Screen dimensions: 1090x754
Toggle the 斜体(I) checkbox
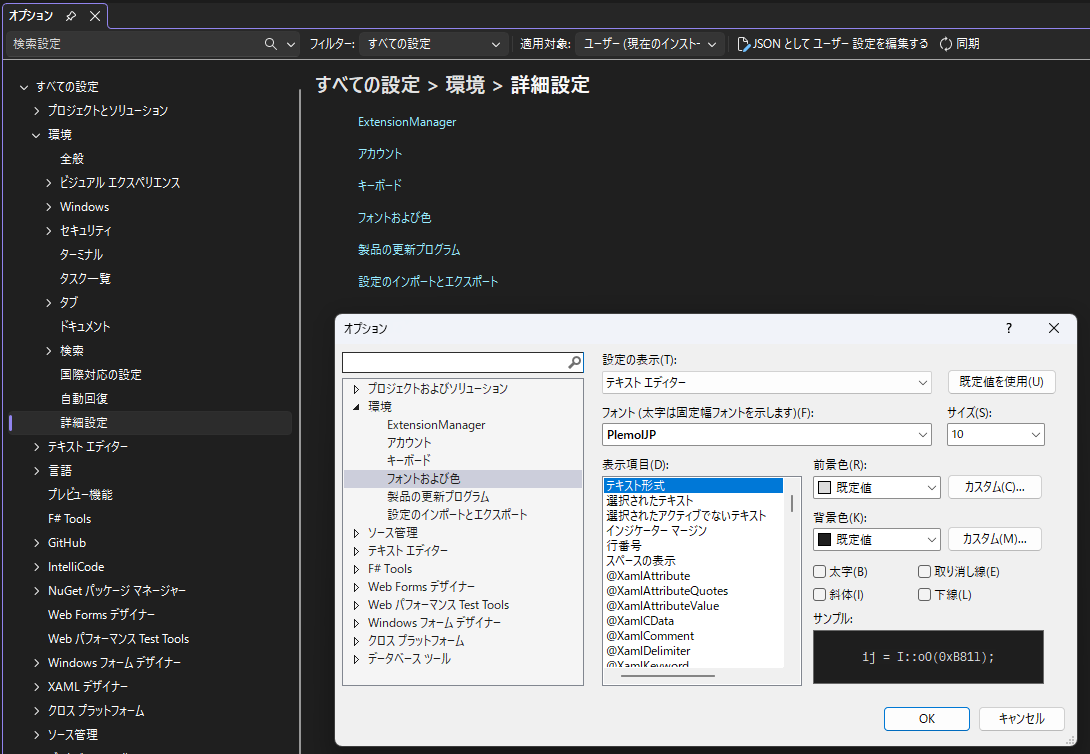pos(820,595)
